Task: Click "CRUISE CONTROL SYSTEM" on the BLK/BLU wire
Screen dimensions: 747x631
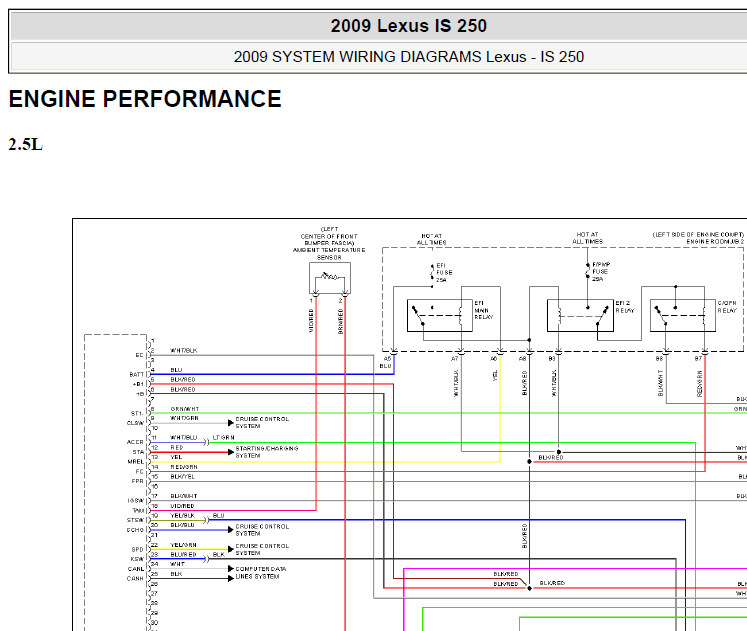Action: 262,530
